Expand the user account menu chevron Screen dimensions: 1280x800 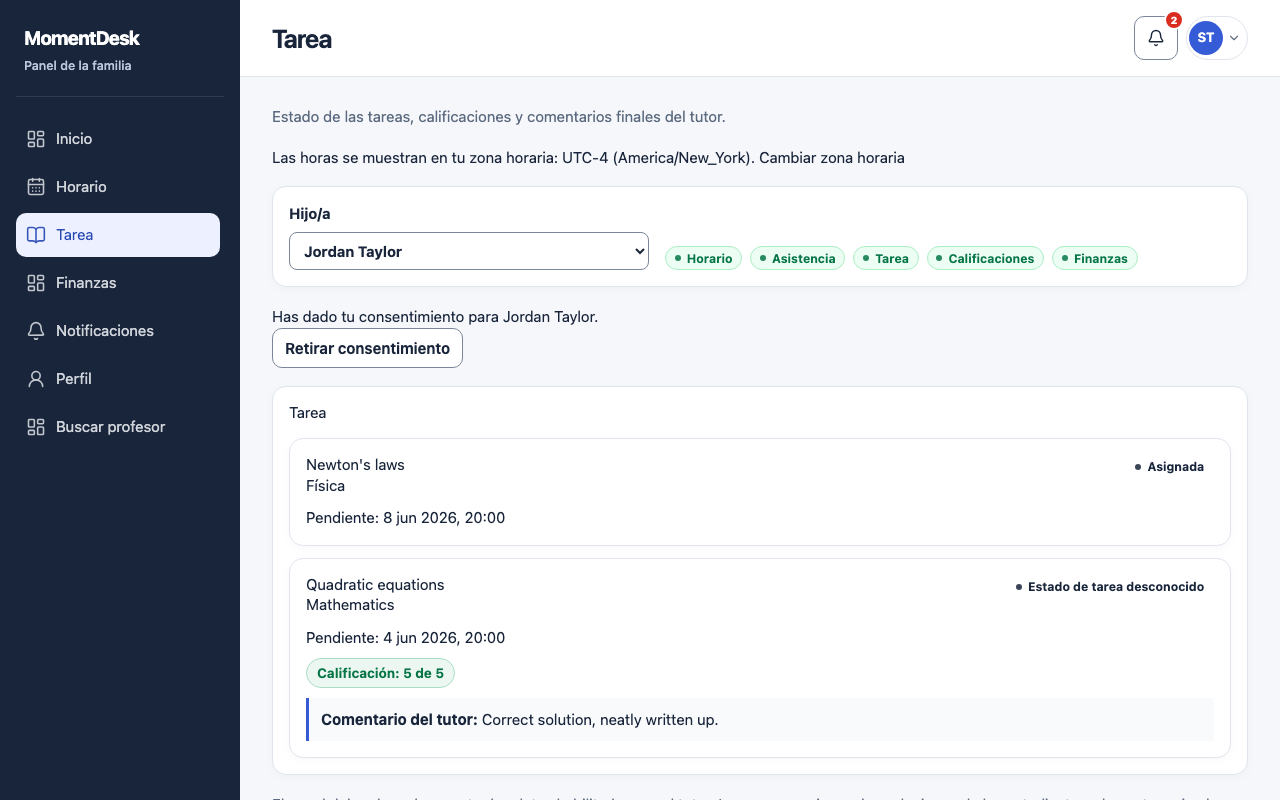(1234, 38)
